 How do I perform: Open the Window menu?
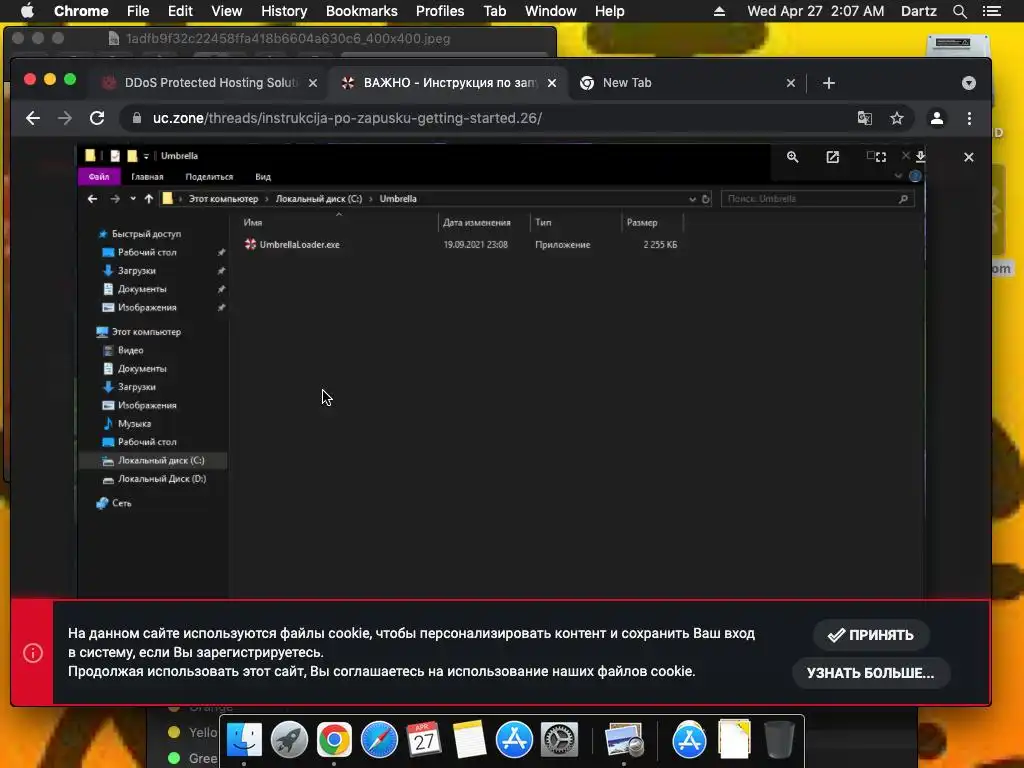click(551, 11)
